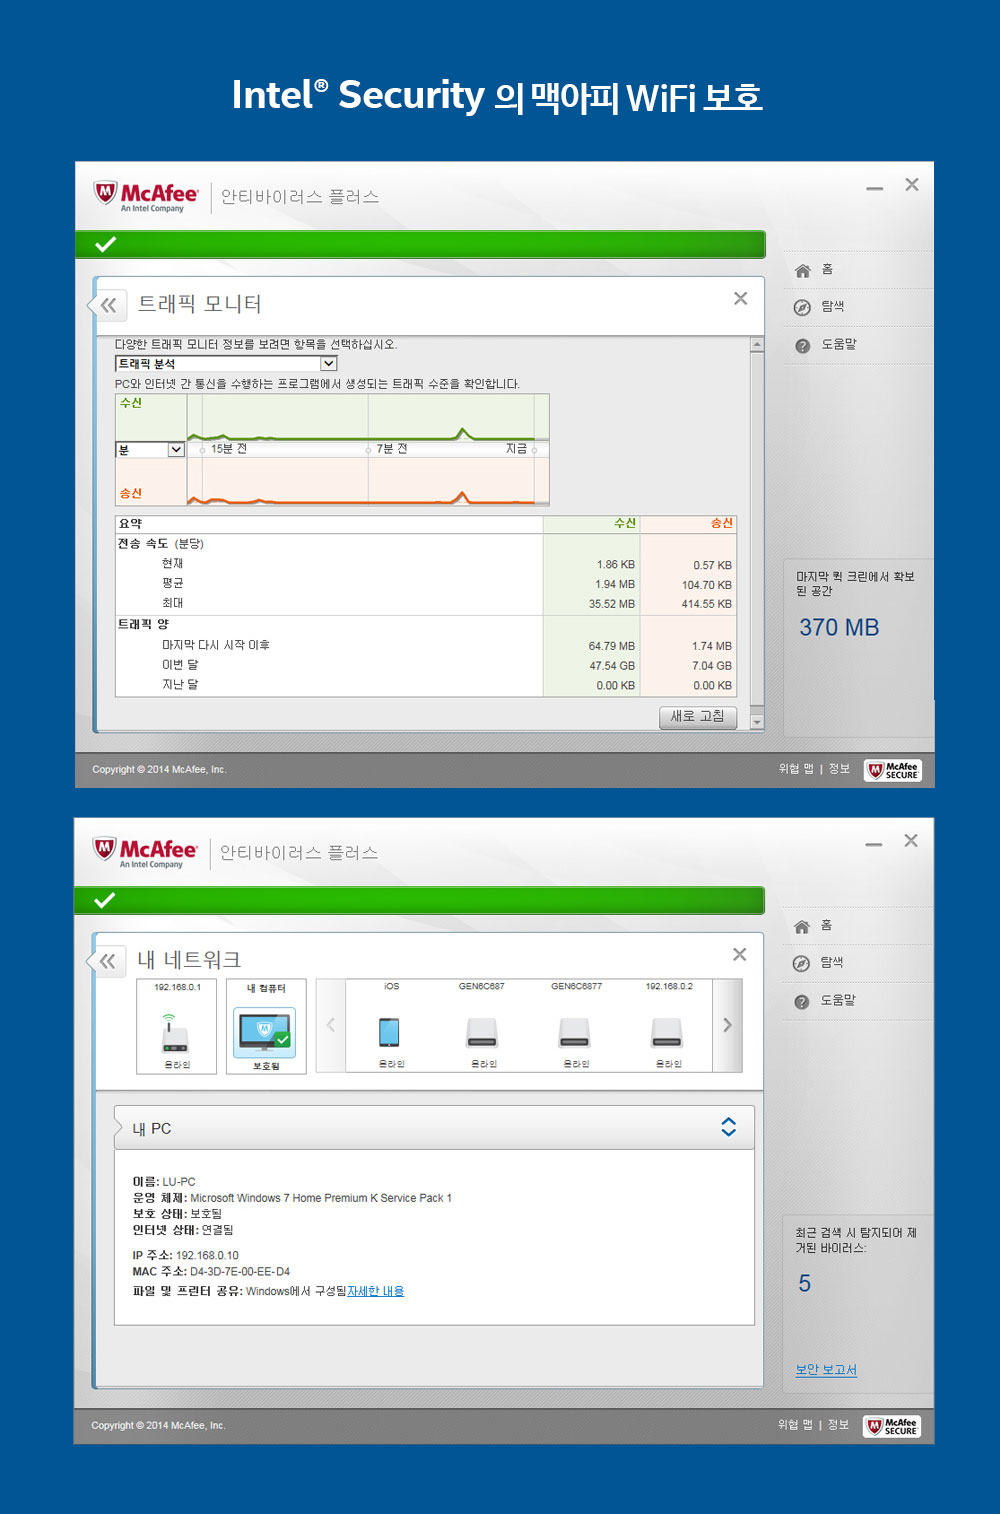The height and width of the screenshot is (1514, 1000).
Task: Click detected viruses count 5
Action: click(x=805, y=1284)
